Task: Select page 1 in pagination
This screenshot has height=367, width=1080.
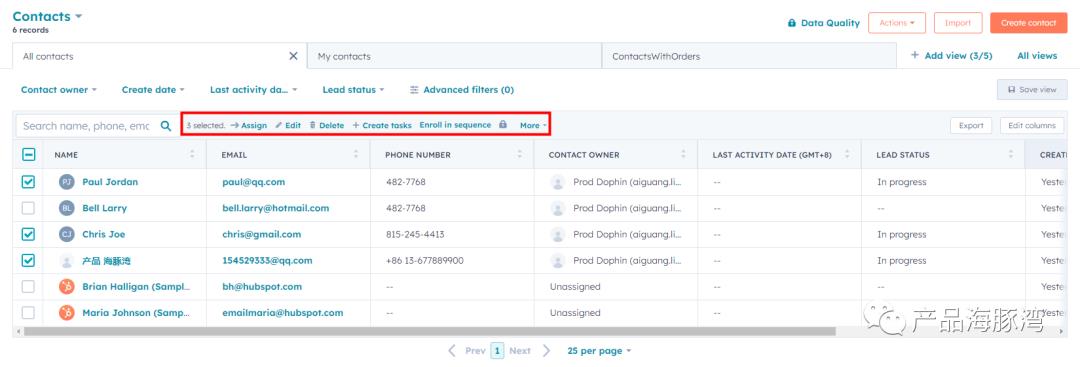Action: point(497,350)
